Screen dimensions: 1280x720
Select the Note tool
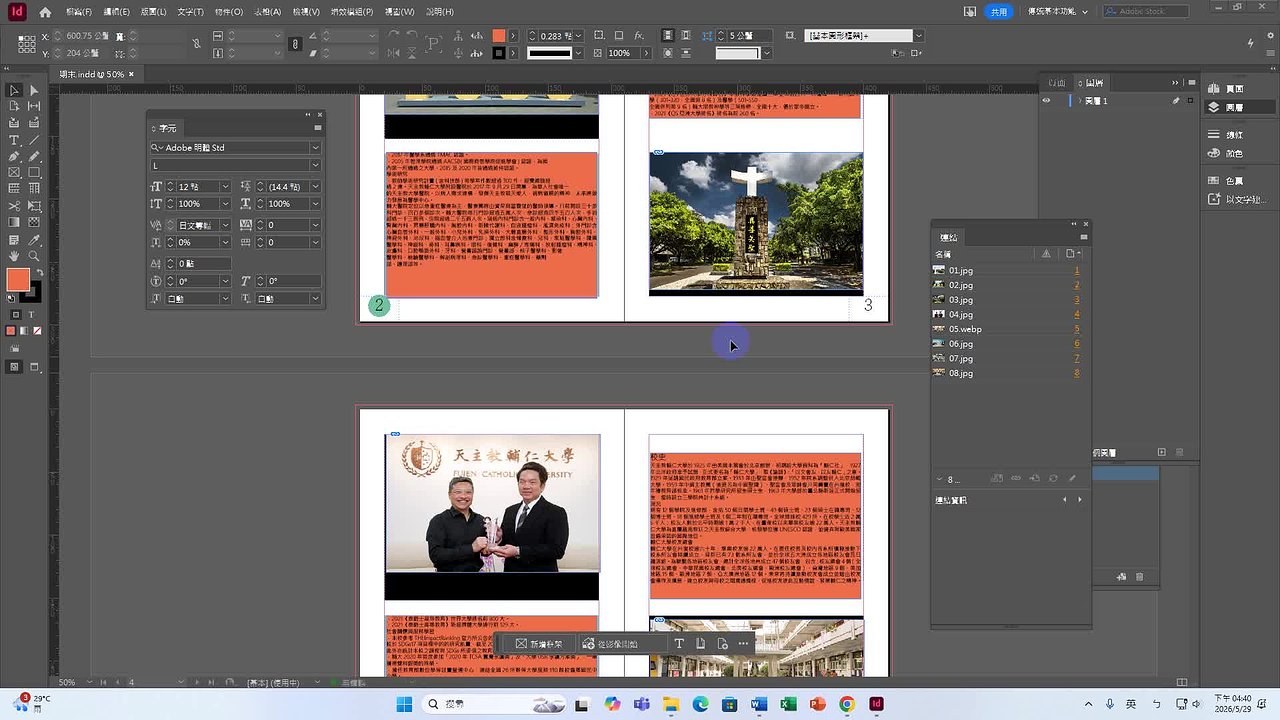point(14,240)
